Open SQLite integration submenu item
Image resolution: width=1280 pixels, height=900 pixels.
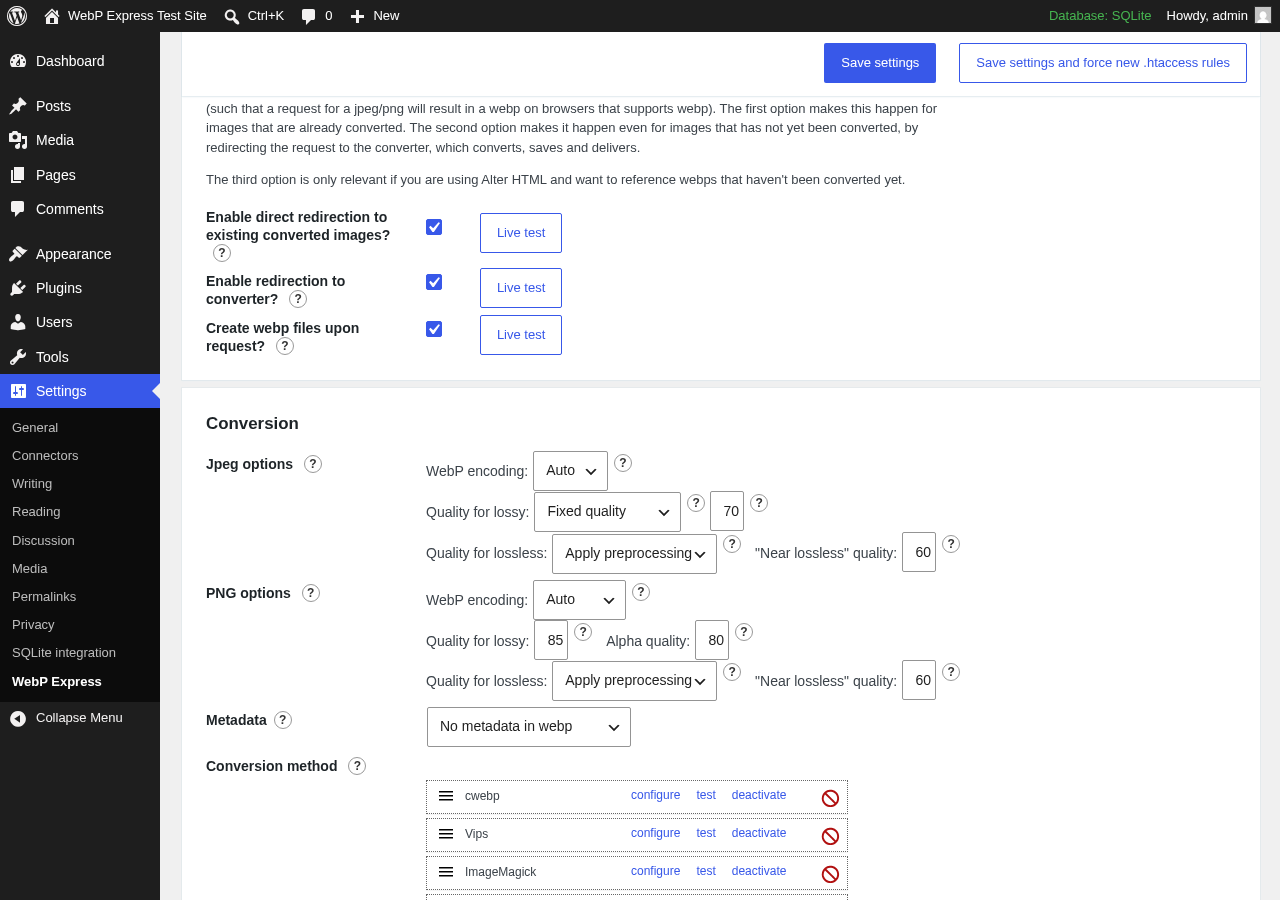64,653
